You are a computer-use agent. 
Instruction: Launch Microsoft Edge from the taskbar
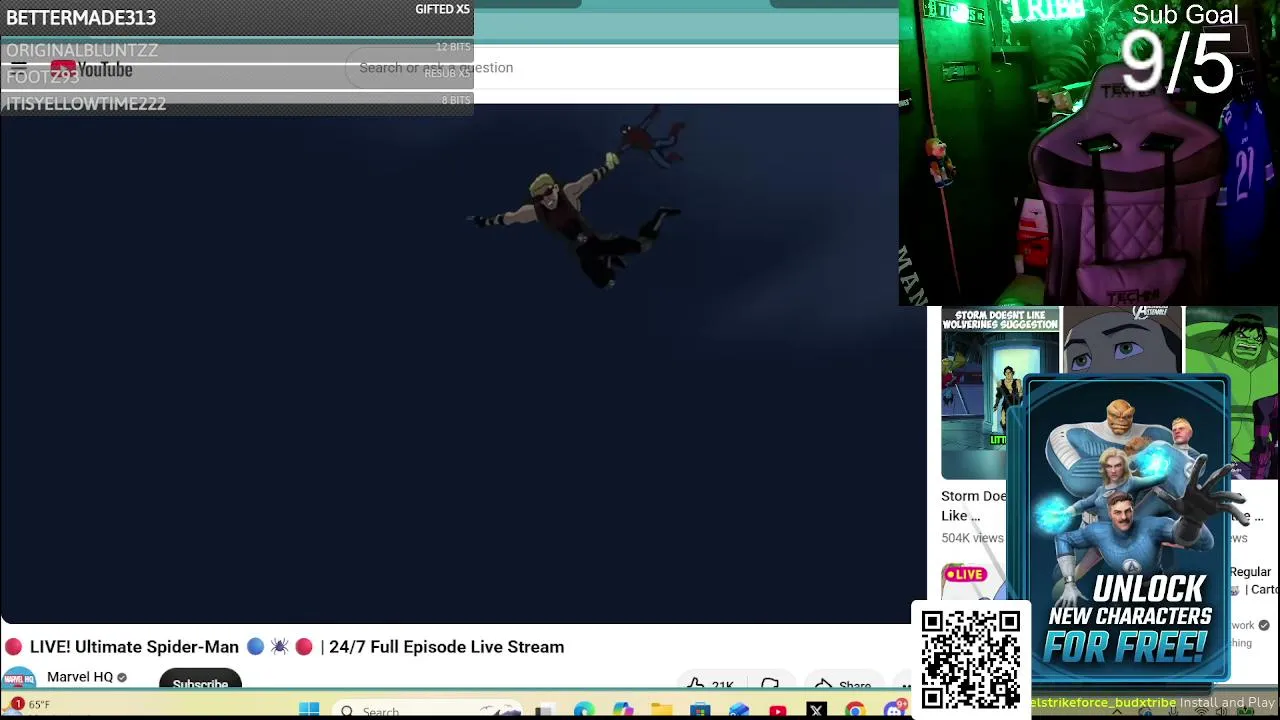[584, 710]
